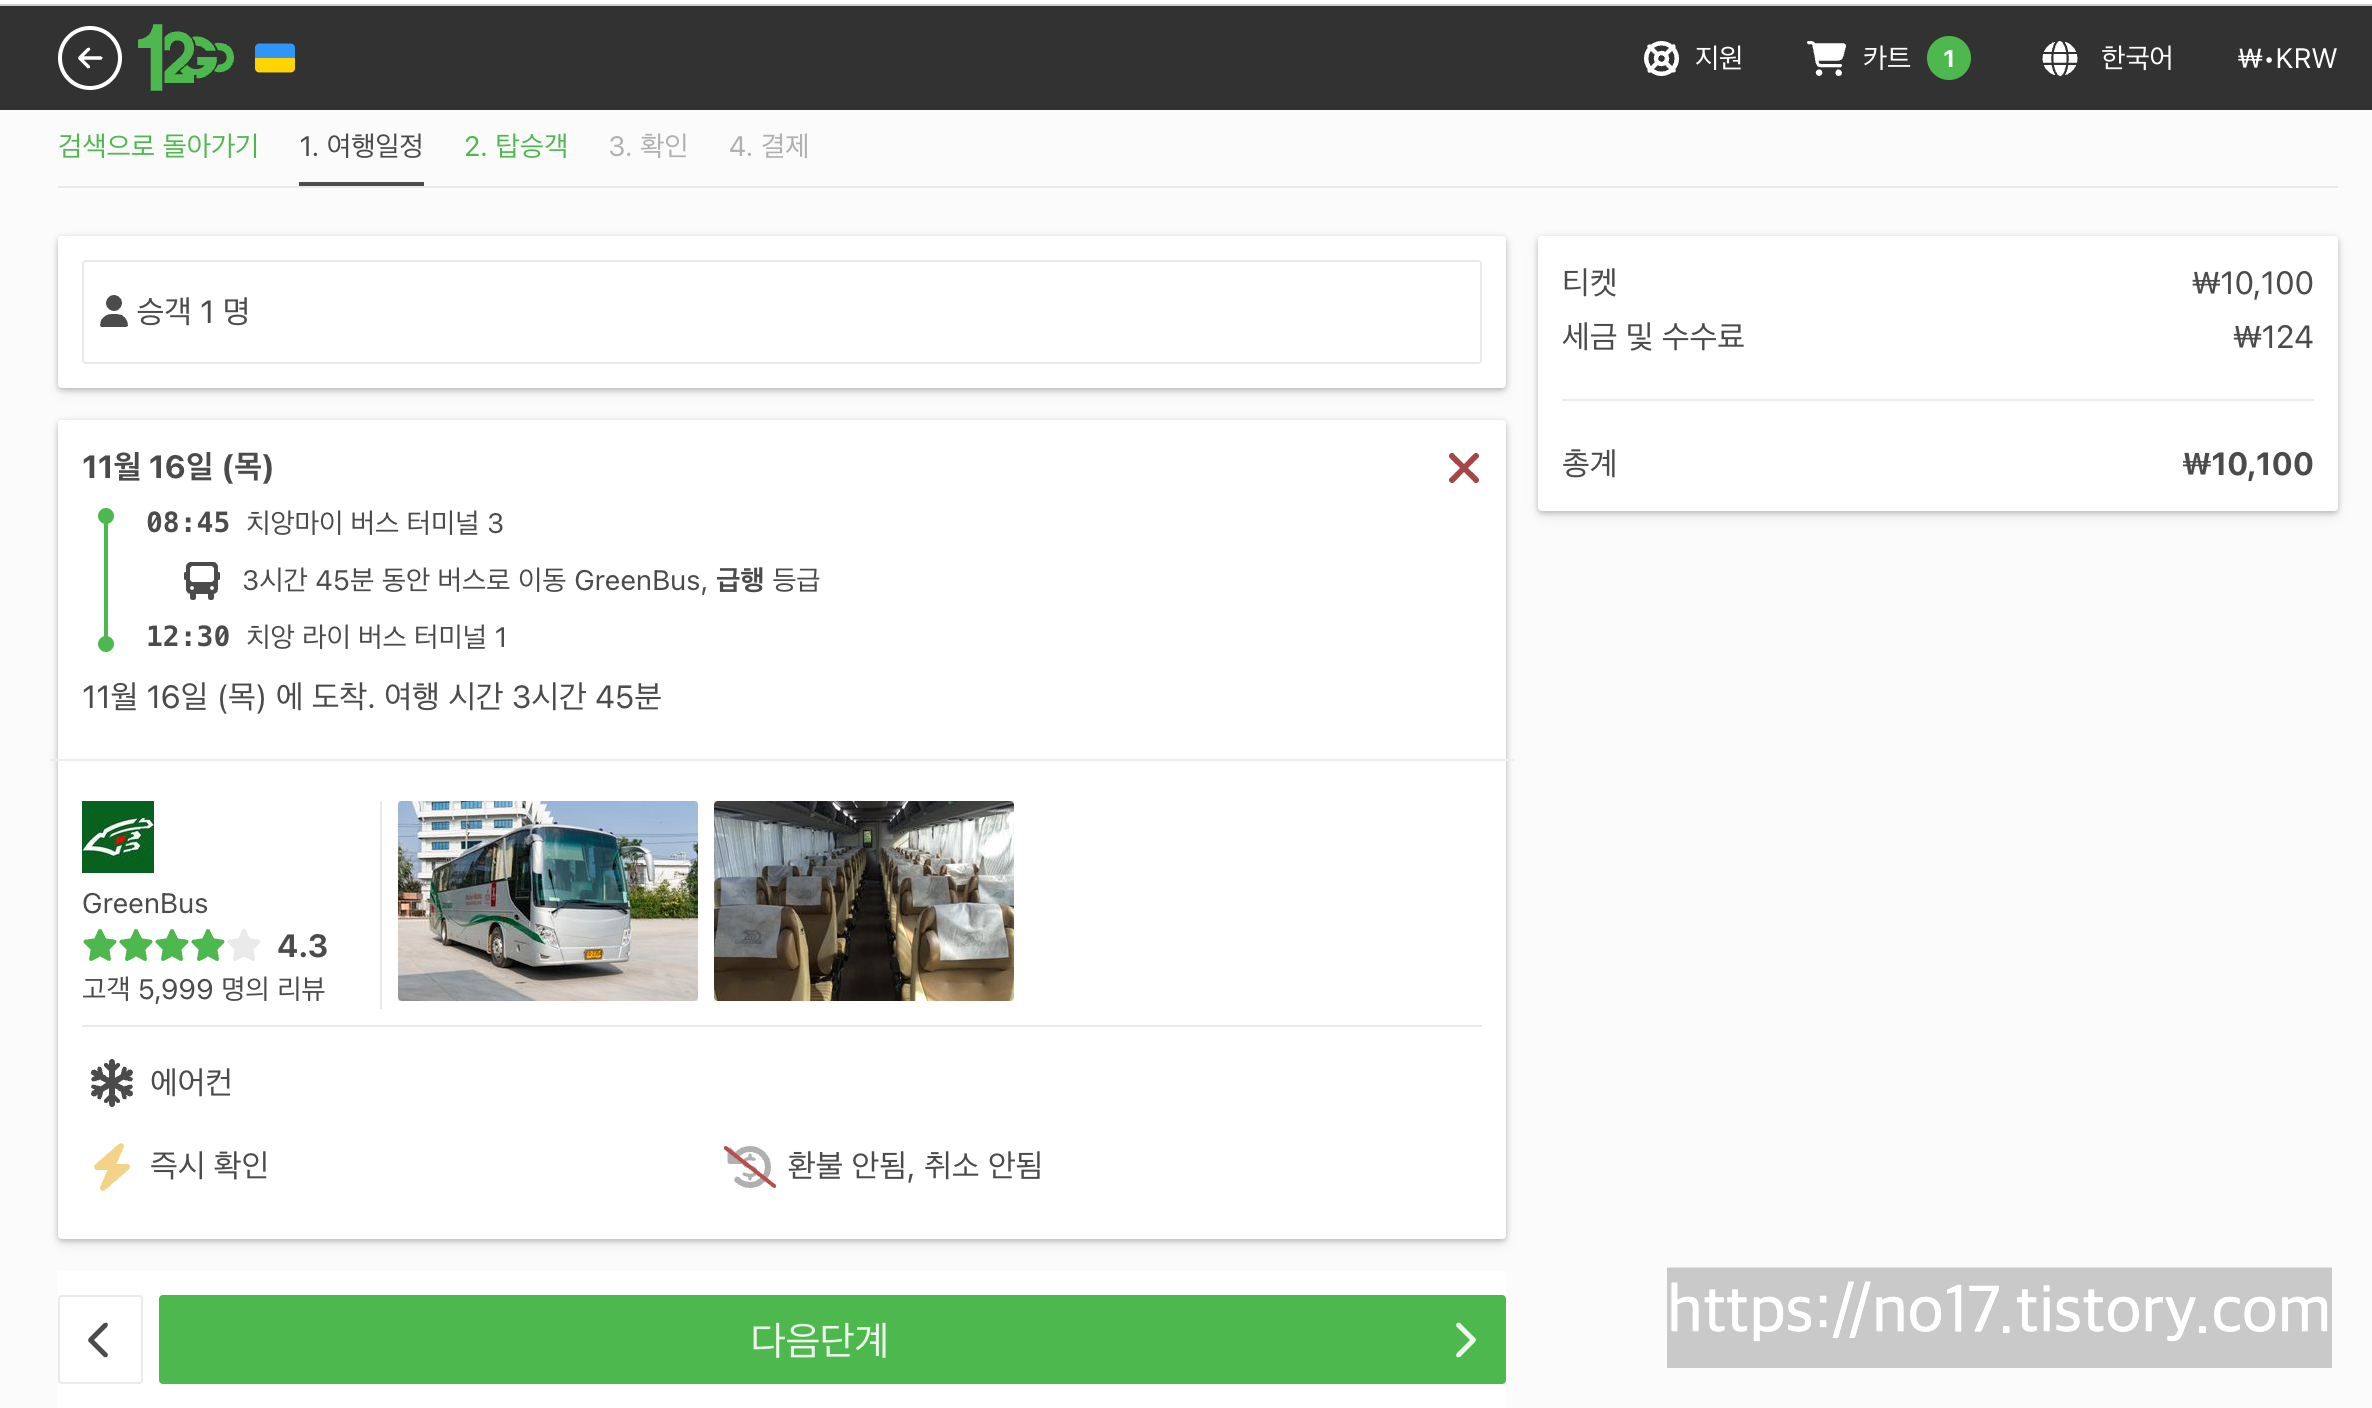
Task: Click the 12:30 arrival time
Action: pyautogui.click(x=188, y=636)
